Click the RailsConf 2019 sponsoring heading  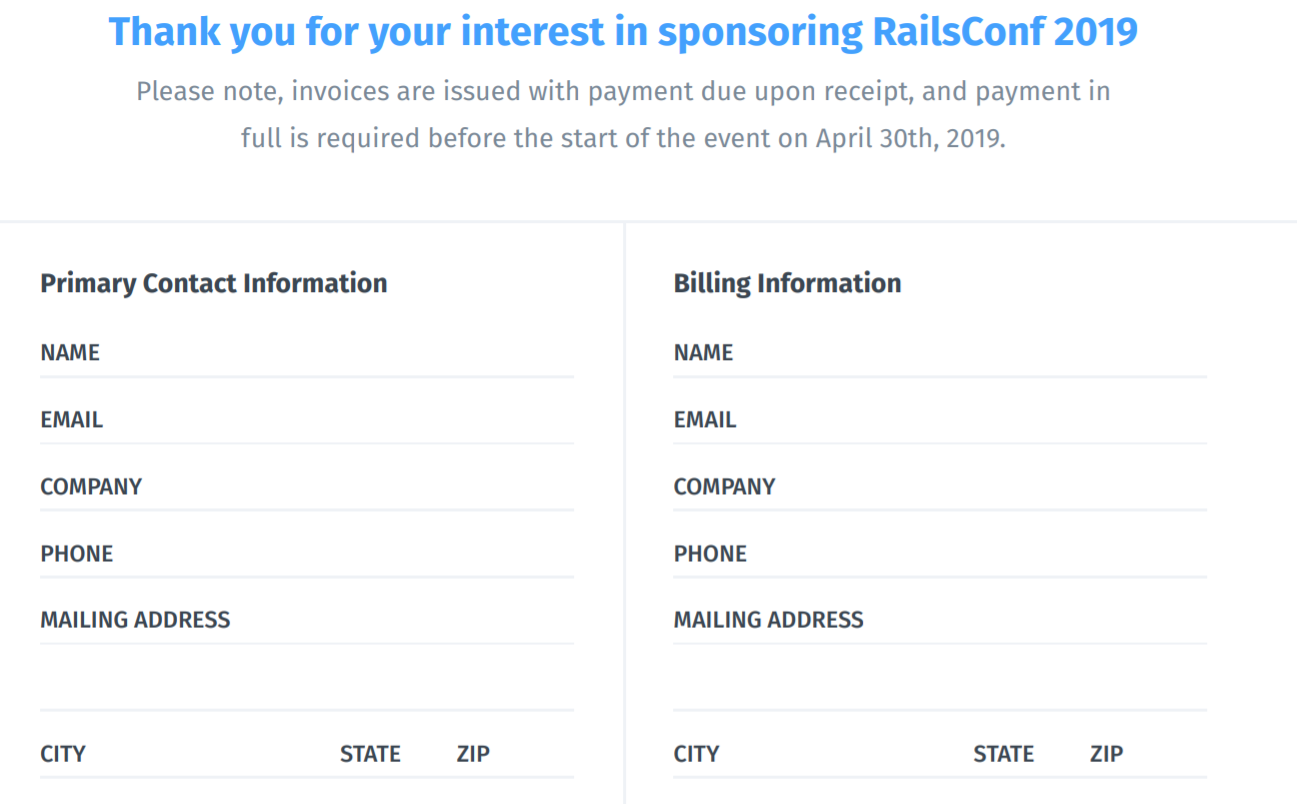622,32
